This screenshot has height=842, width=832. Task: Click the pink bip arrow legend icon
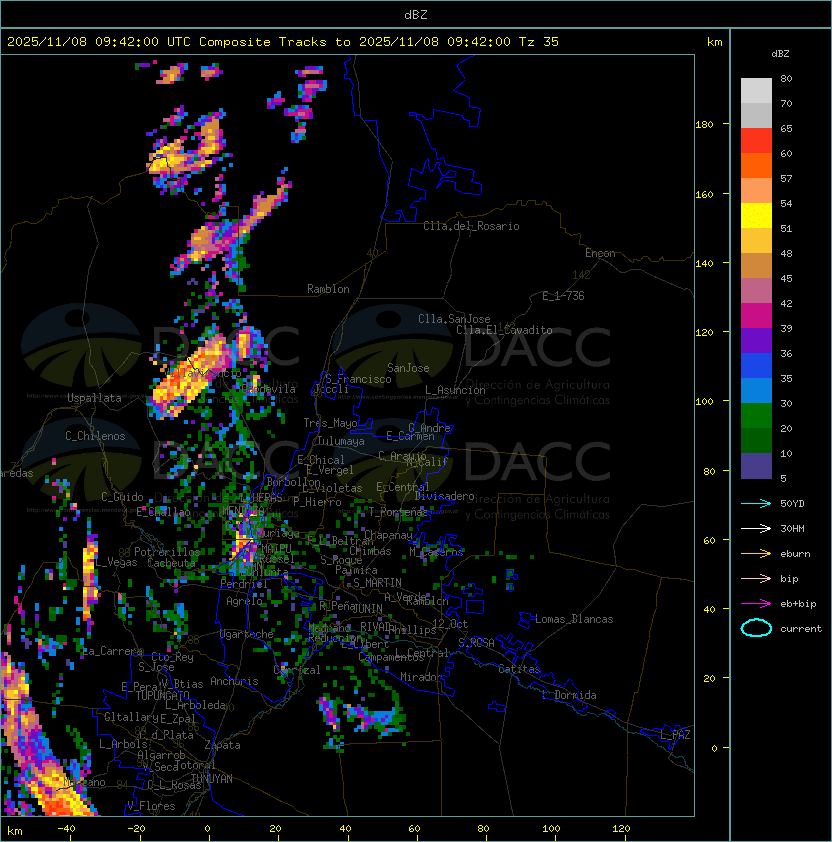coord(756,578)
